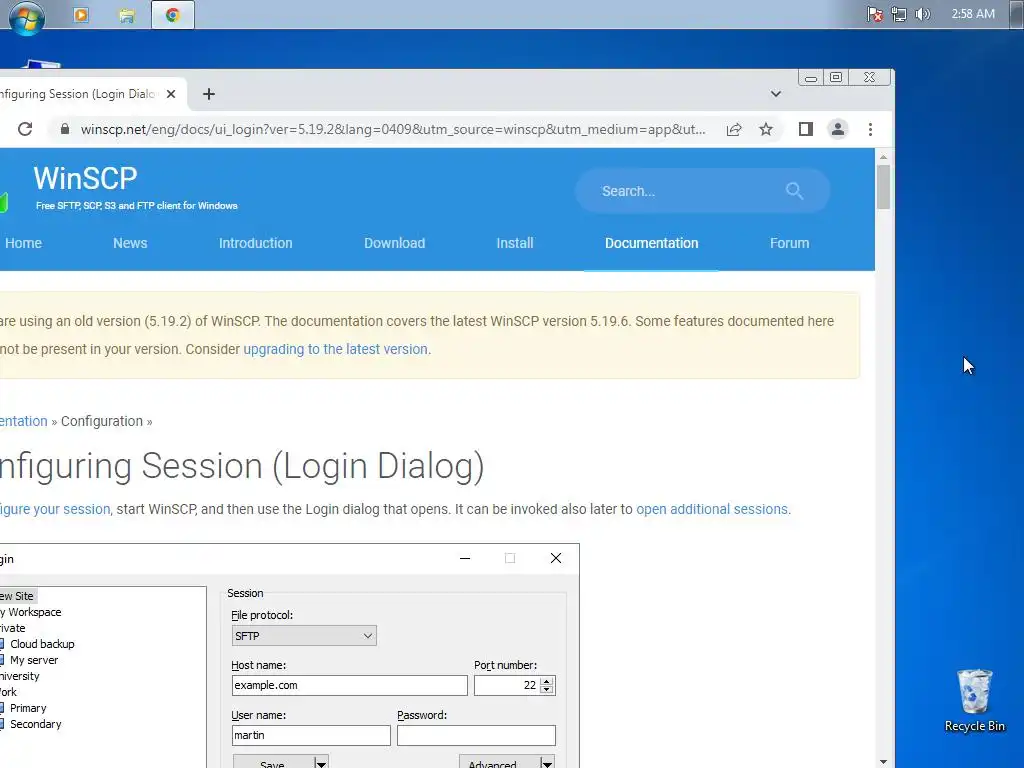Click page scrollbar down arrow
The image size is (1024, 768).
(883, 761)
